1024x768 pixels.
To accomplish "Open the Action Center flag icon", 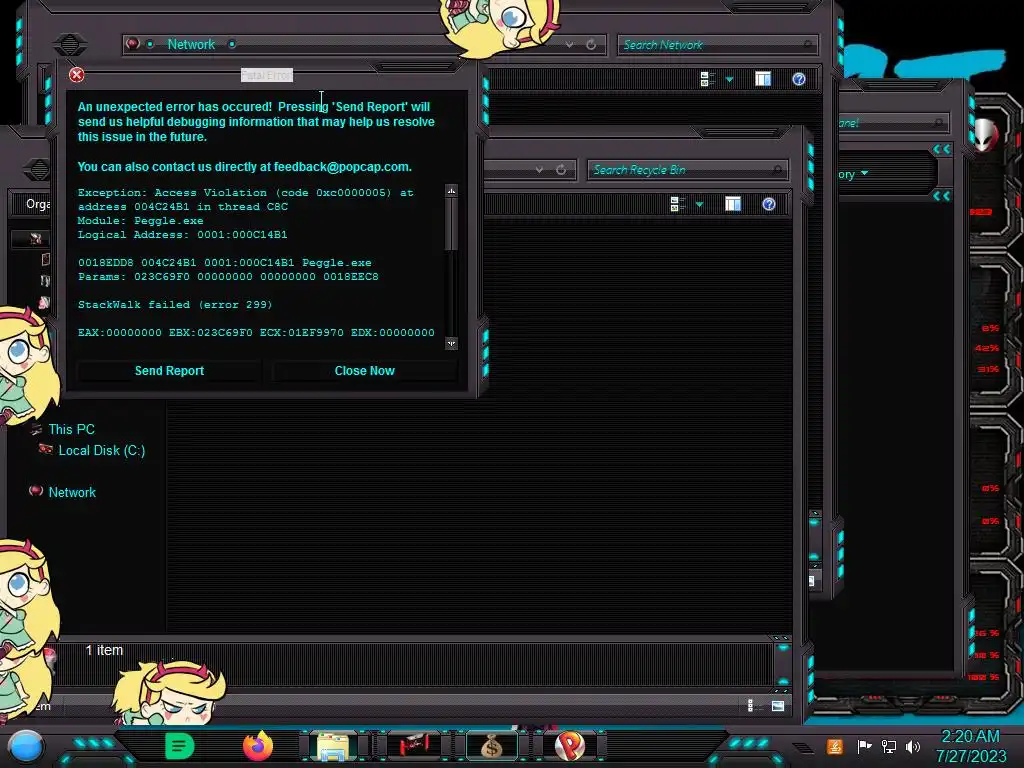I will tap(864, 746).
